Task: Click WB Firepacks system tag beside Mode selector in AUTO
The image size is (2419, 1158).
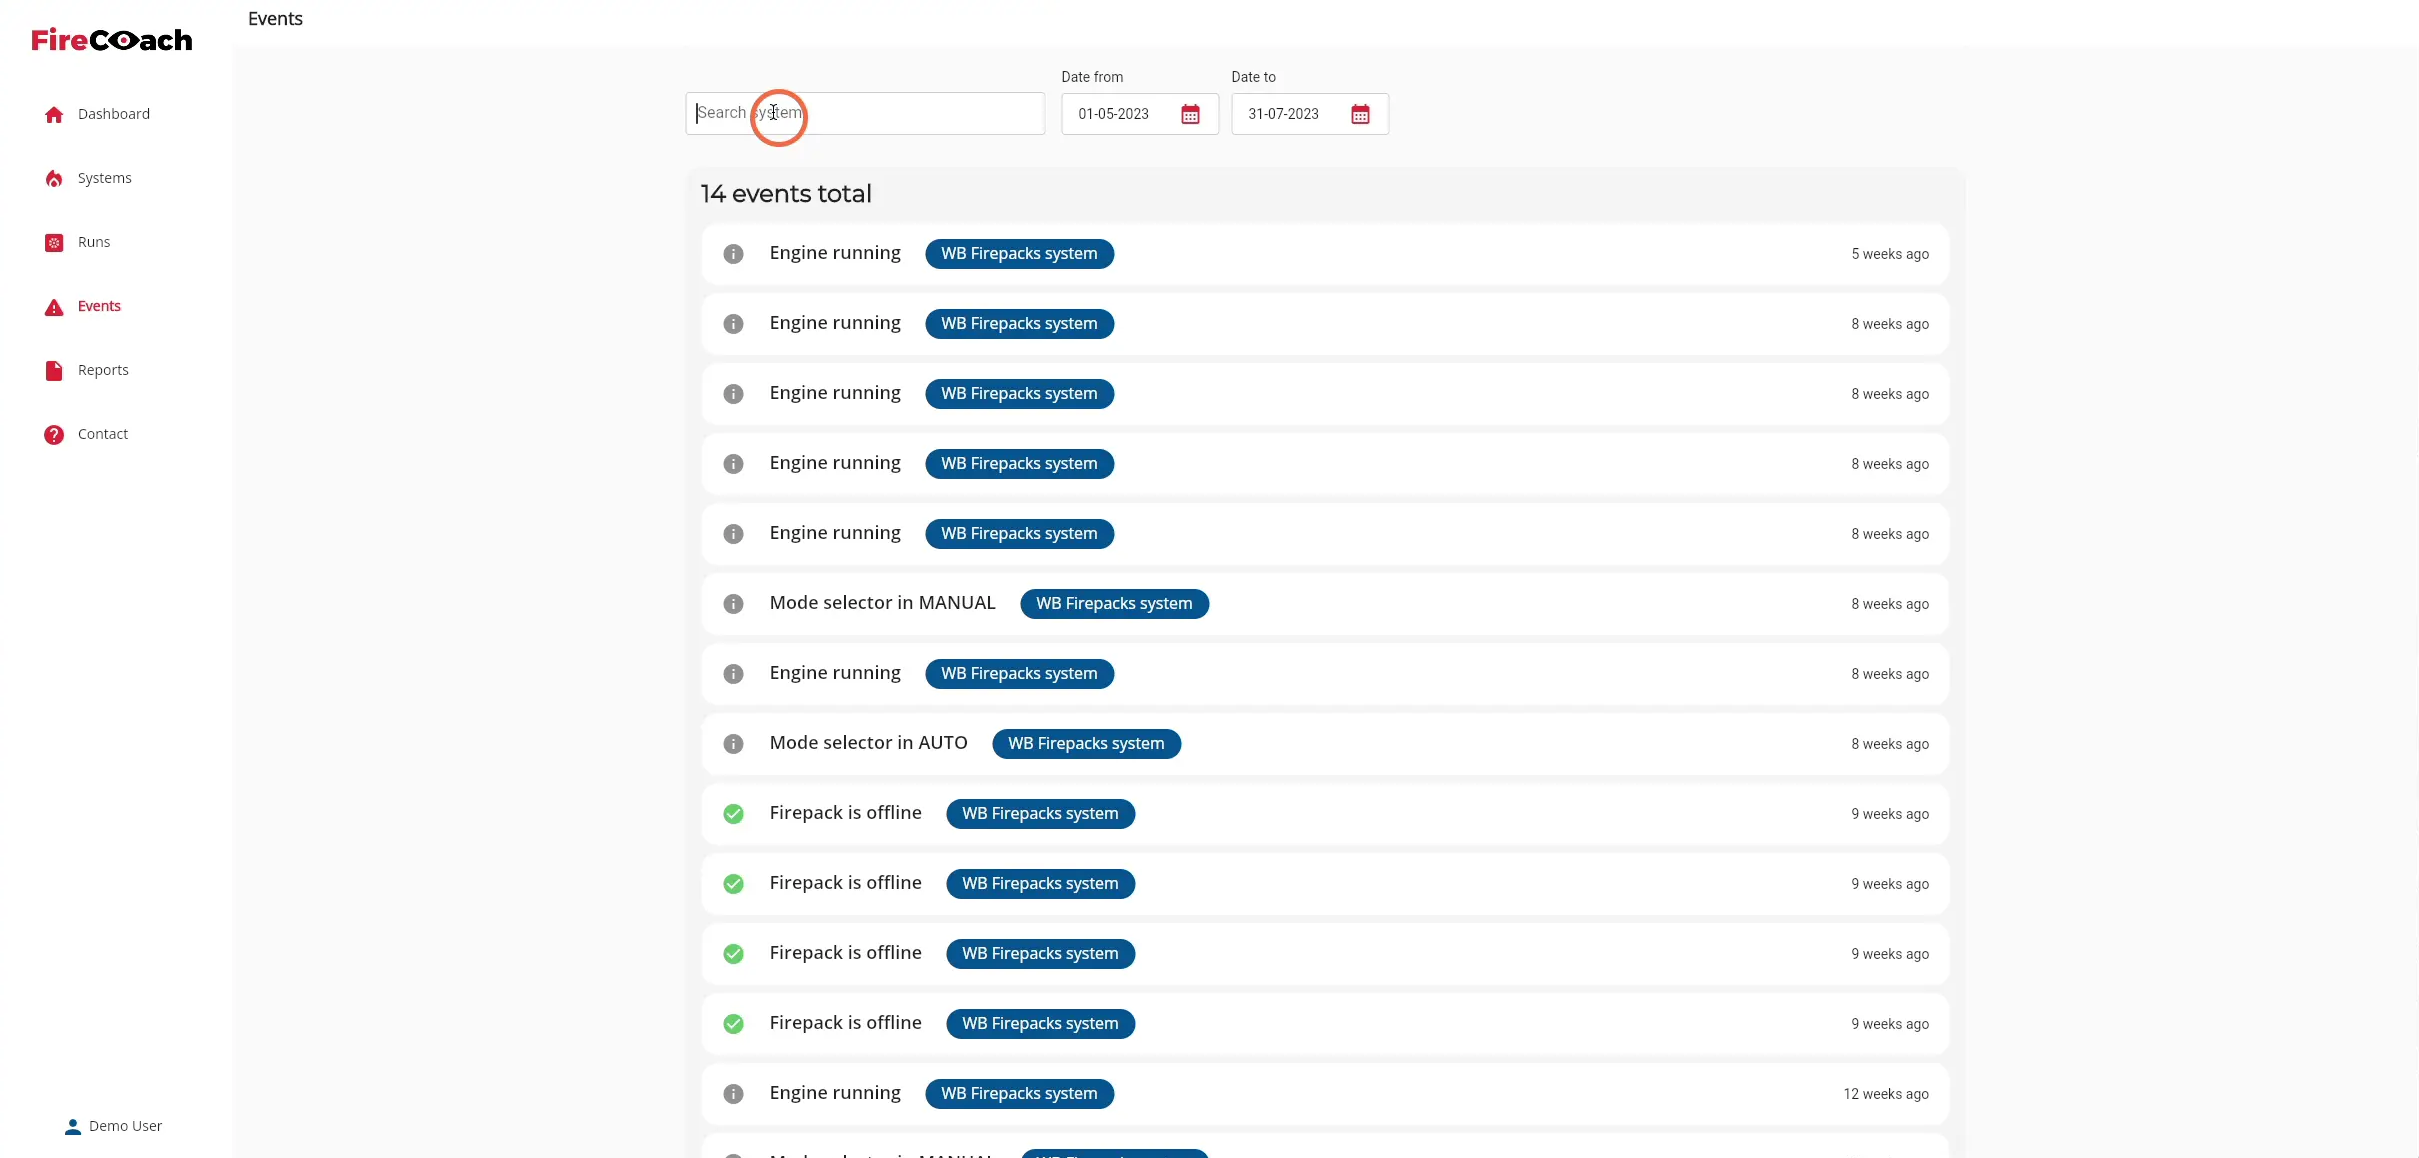Action: click(1086, 744)
